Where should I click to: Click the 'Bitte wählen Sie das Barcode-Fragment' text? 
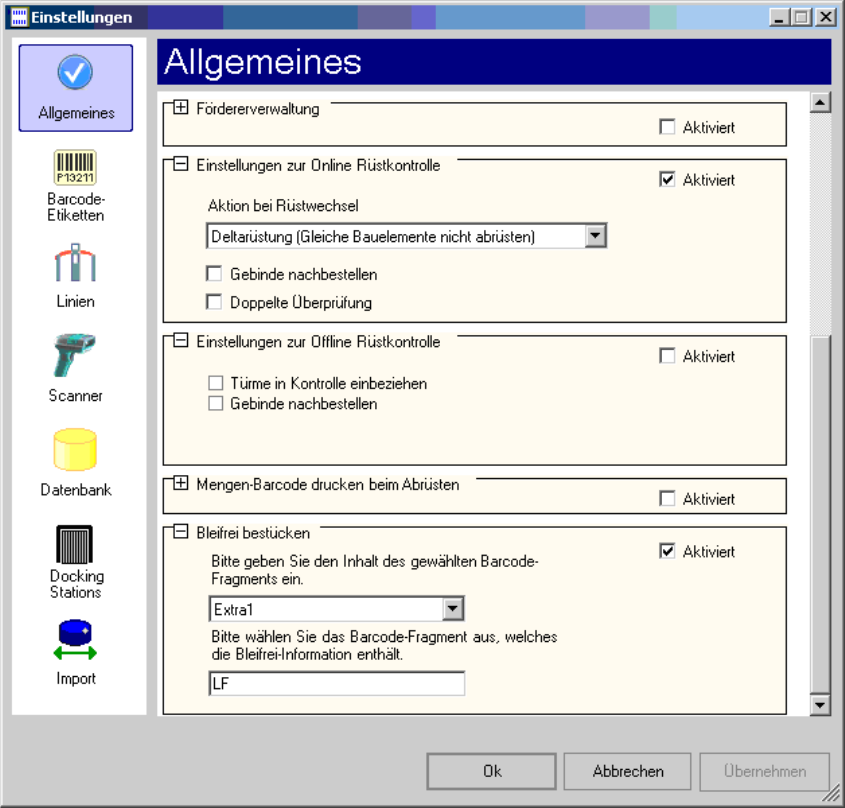pos(384,645)
